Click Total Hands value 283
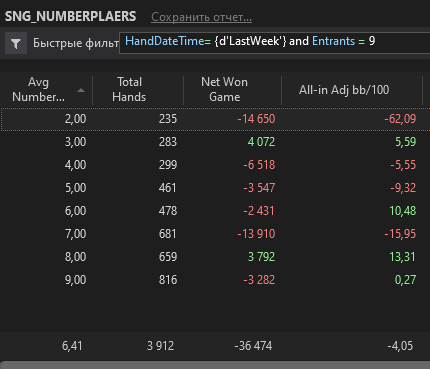The image size is (430, 369). coord(168,142)
